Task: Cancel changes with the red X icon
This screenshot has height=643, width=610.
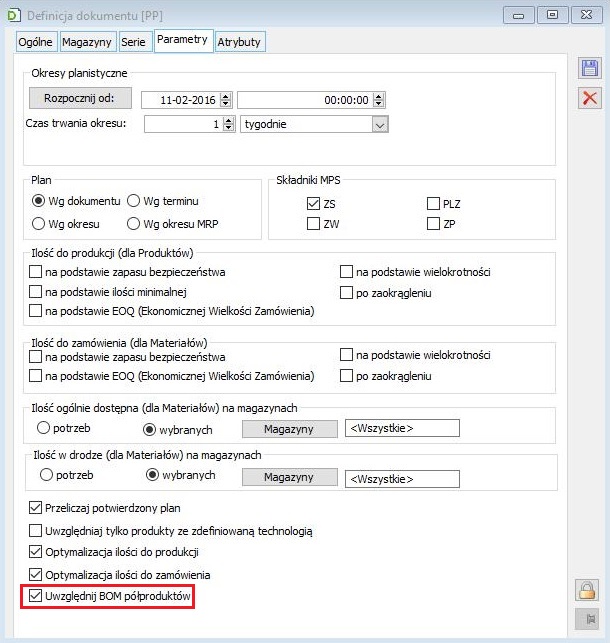Action: (x=590, y=98)
